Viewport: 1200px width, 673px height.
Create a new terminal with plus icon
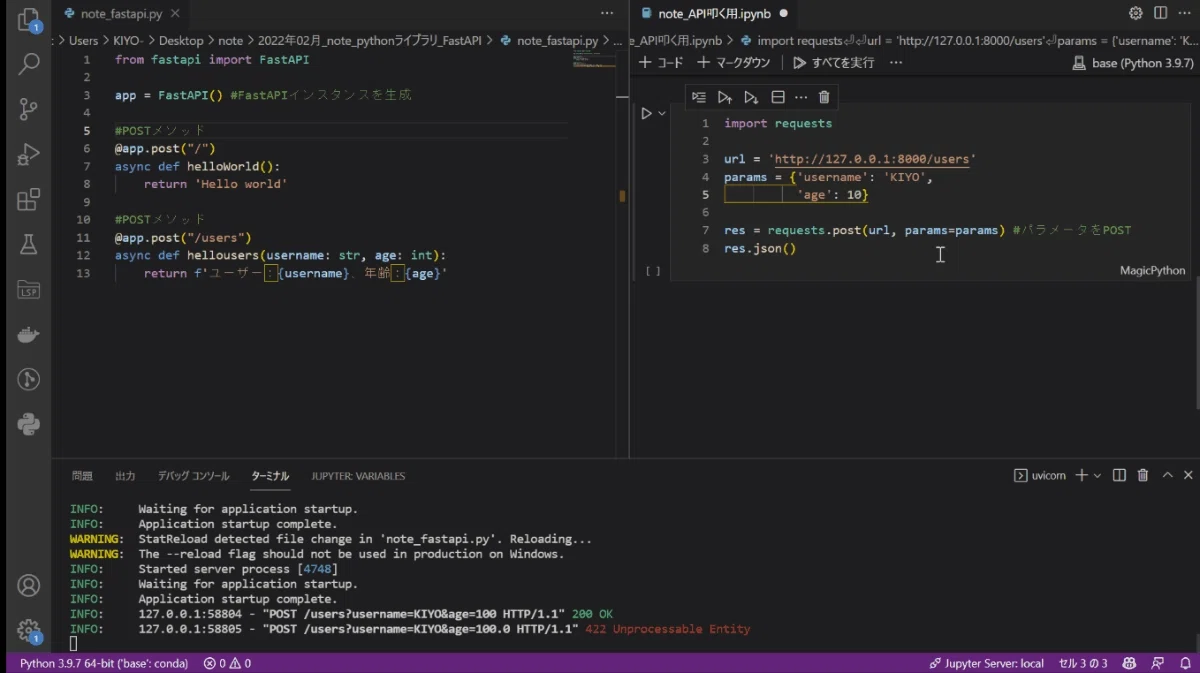click(1081, 476)
